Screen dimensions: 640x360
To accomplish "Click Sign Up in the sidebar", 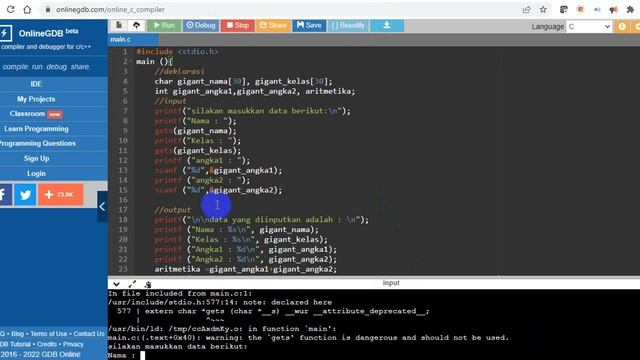I will (x=36, y=158).
